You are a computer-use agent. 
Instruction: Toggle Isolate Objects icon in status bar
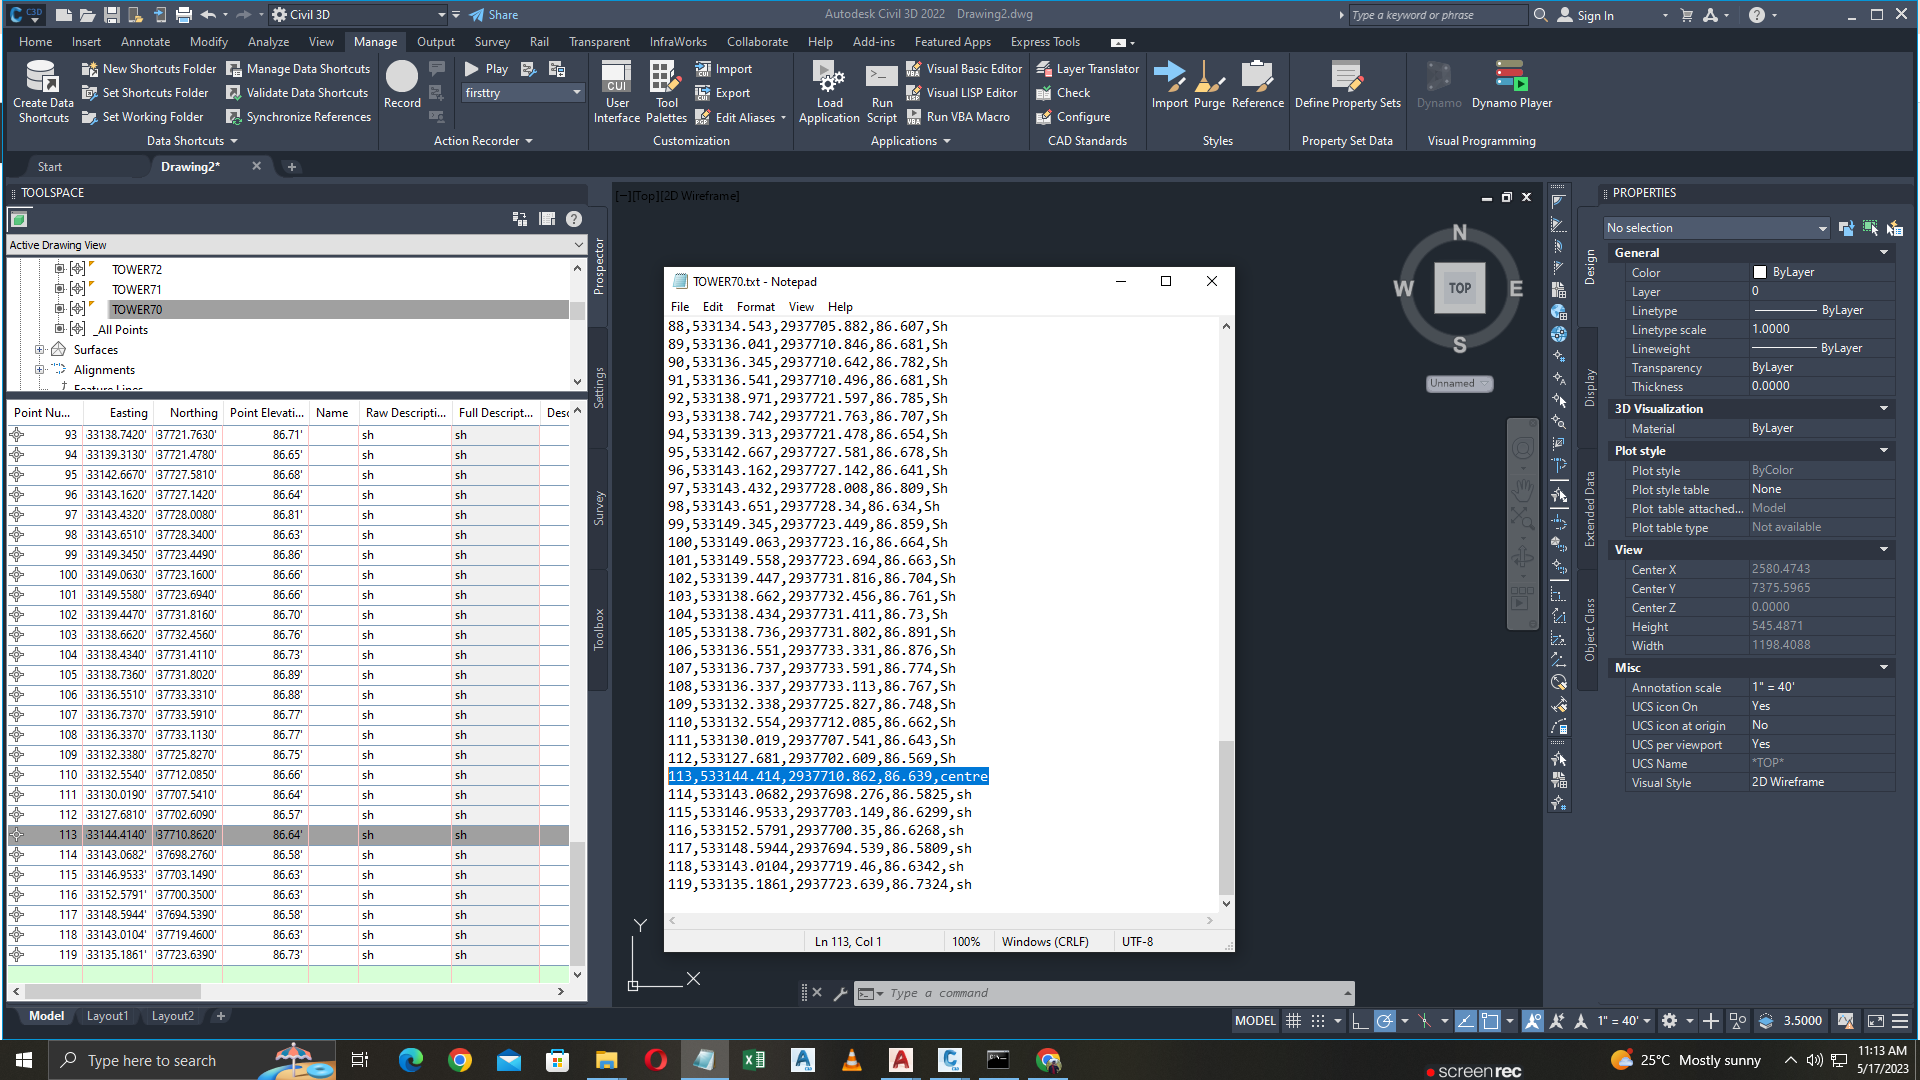pos(1738,1021)
